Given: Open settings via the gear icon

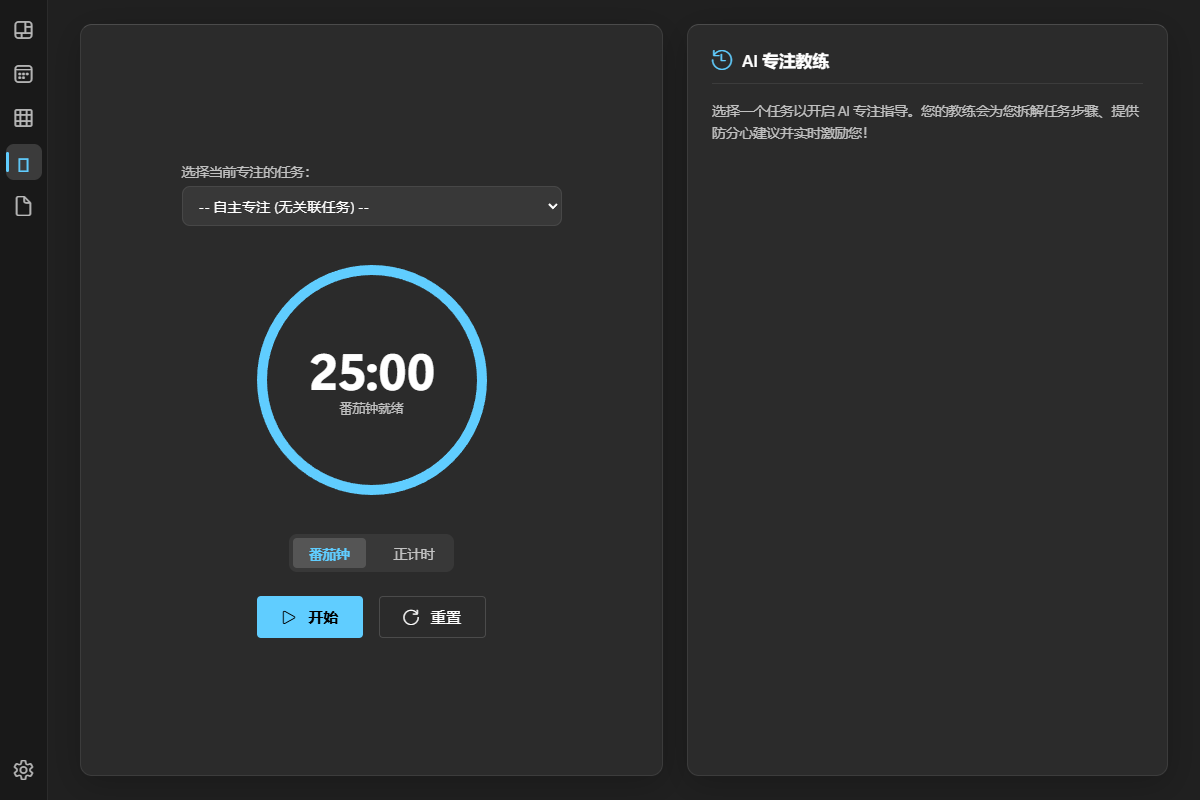Looking at the screenshot, I should coord(23,769).
